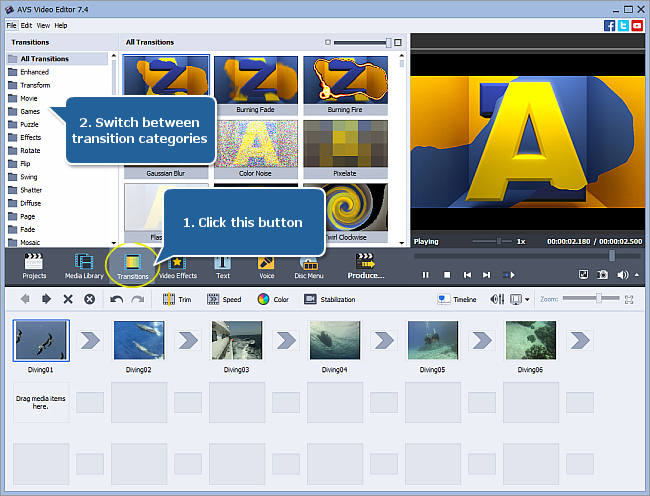
Task: Adjust the storyboard Zoom slider
Action: pos(599,298)
